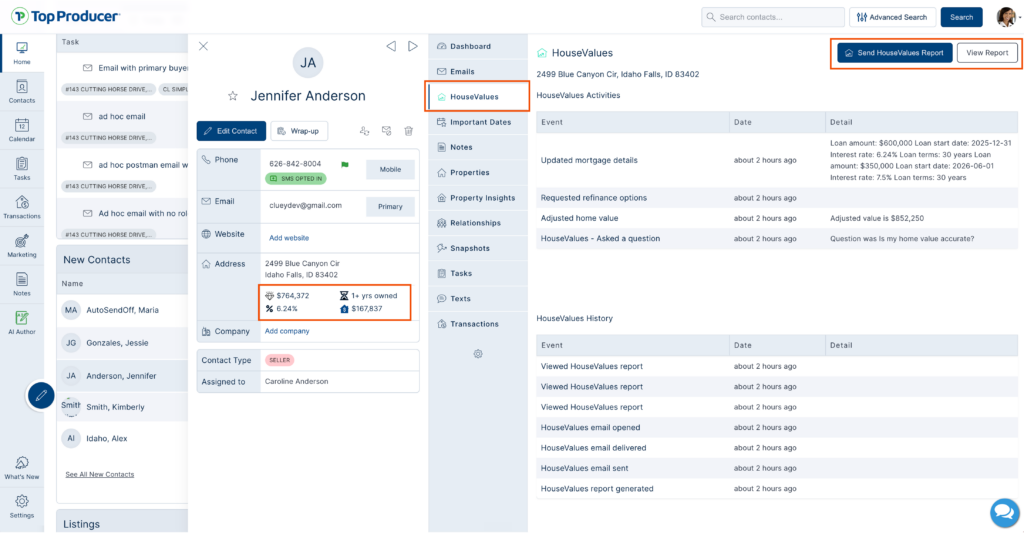1024x533 pixels.
Task: Open the chat support bubble
Action: tap(1004, 512)
